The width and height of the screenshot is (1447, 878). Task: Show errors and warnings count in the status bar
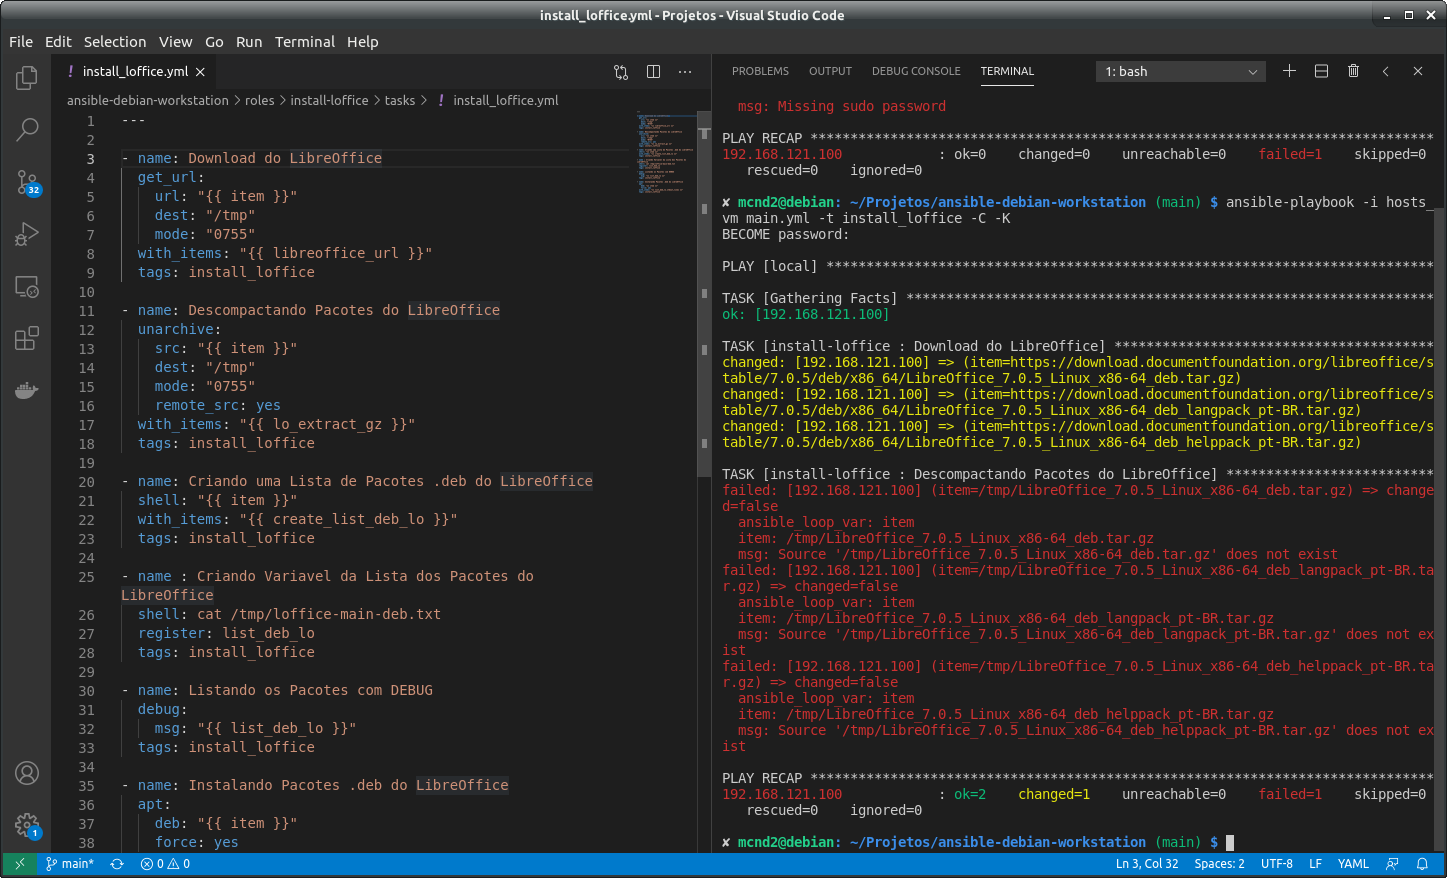pos(165,864)
